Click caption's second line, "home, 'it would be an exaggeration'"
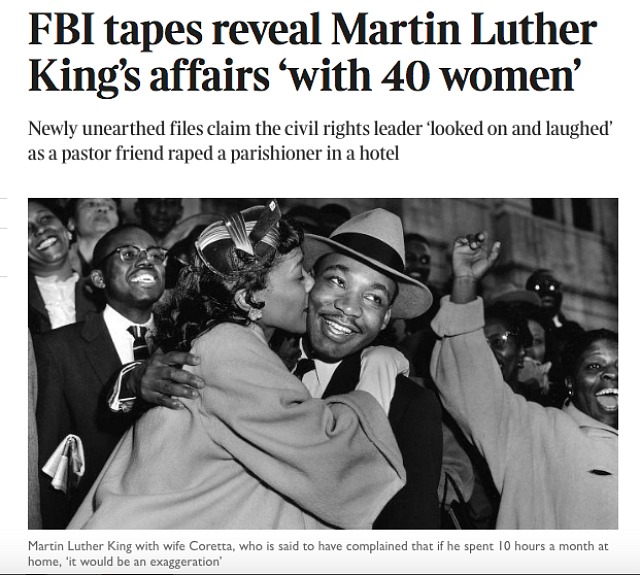 pos(124,562)
